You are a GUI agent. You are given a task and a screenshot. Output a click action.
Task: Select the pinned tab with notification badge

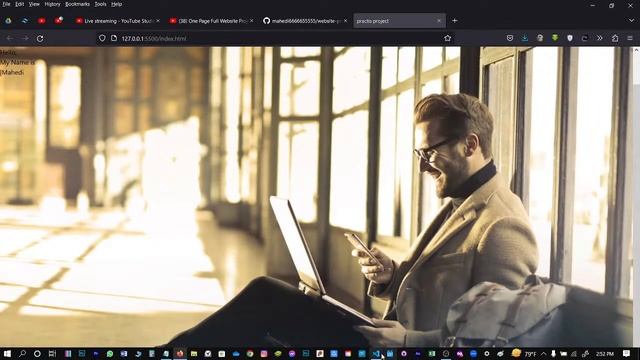(59, 20)
